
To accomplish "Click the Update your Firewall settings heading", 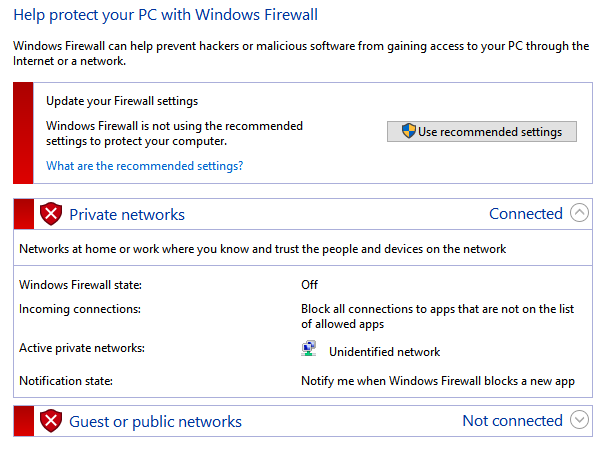I will pos(122,101).
